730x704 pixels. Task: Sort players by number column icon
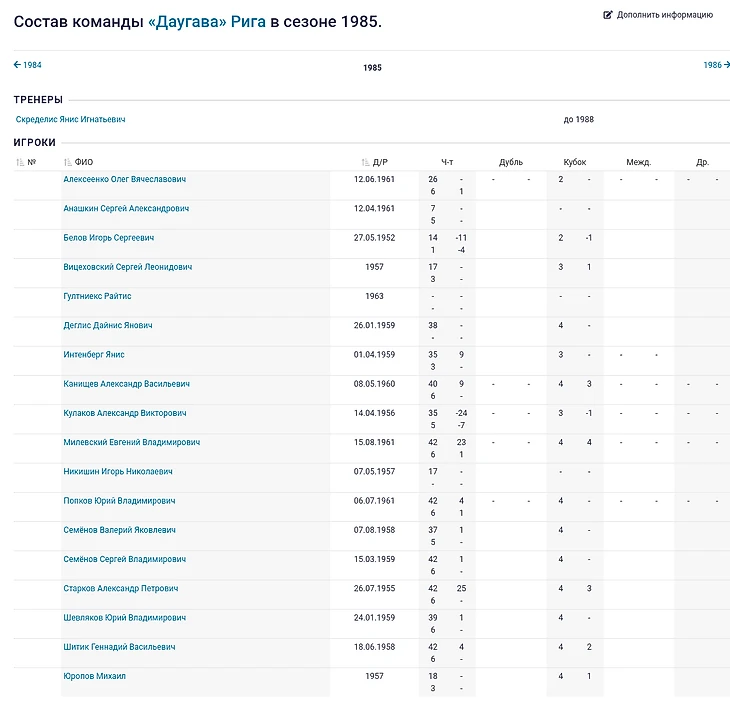(20, 162)
